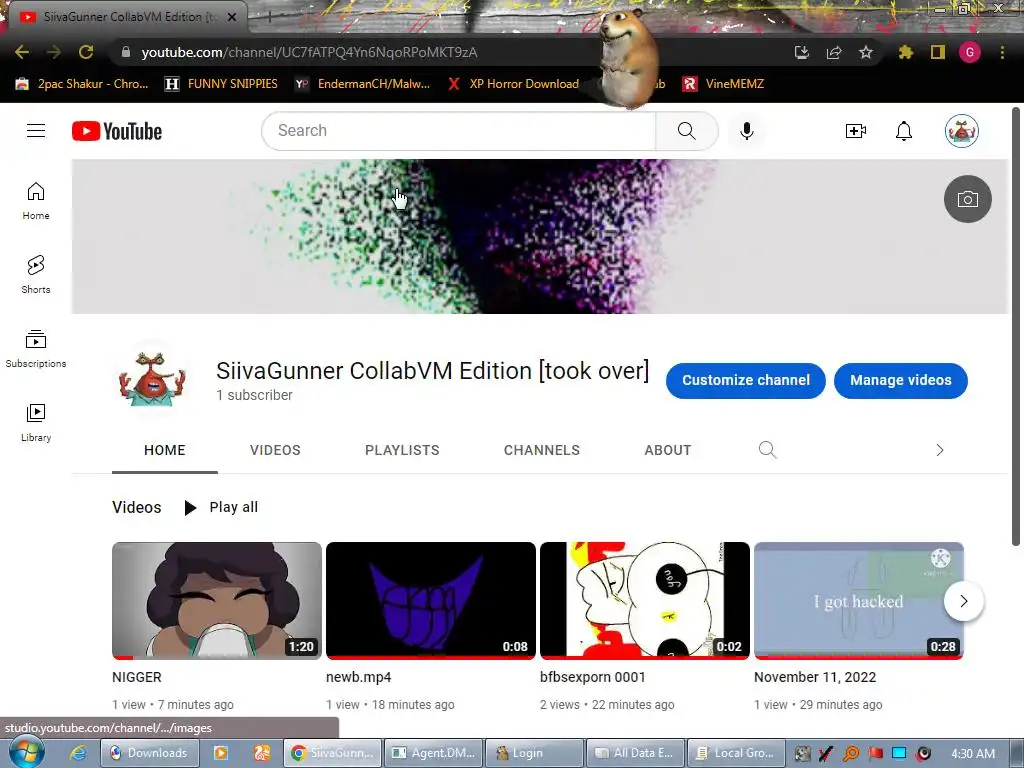Click the Videos section heading
The width and height of the screenshot is (1024, 768).
(136, 507)
